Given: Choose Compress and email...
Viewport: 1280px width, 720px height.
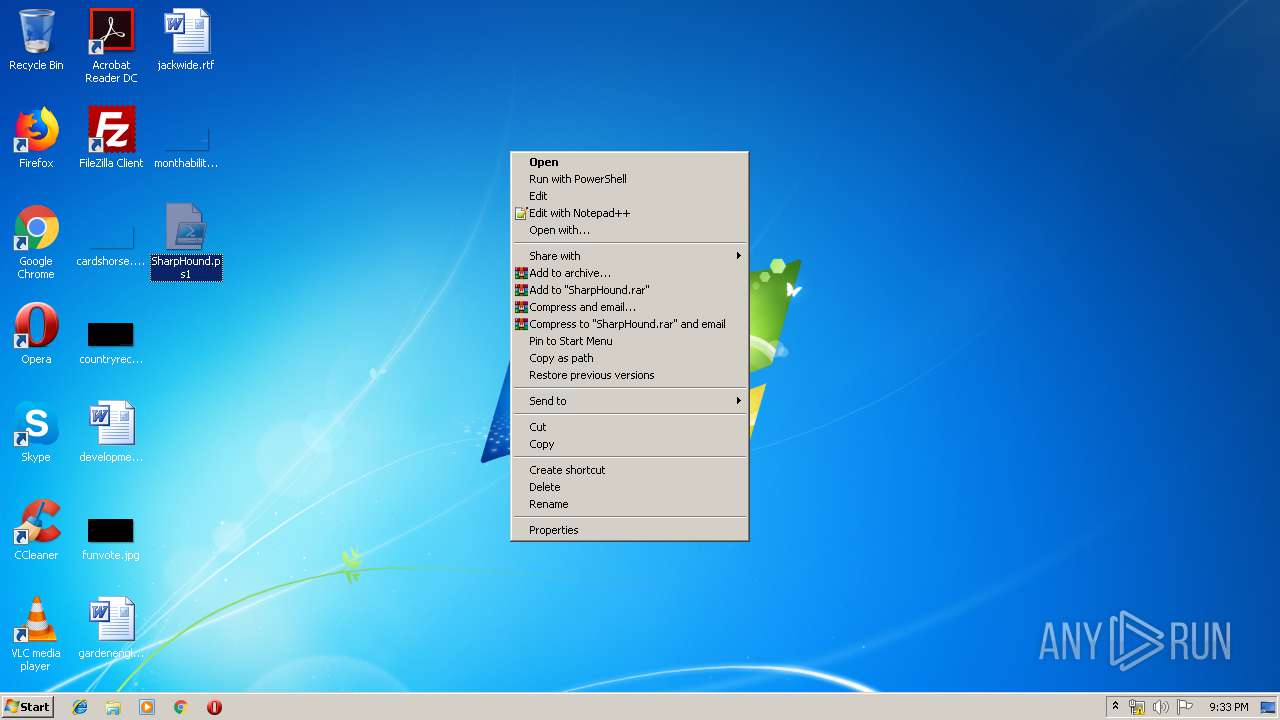Looking at the screenshot, I should (629, 307).
